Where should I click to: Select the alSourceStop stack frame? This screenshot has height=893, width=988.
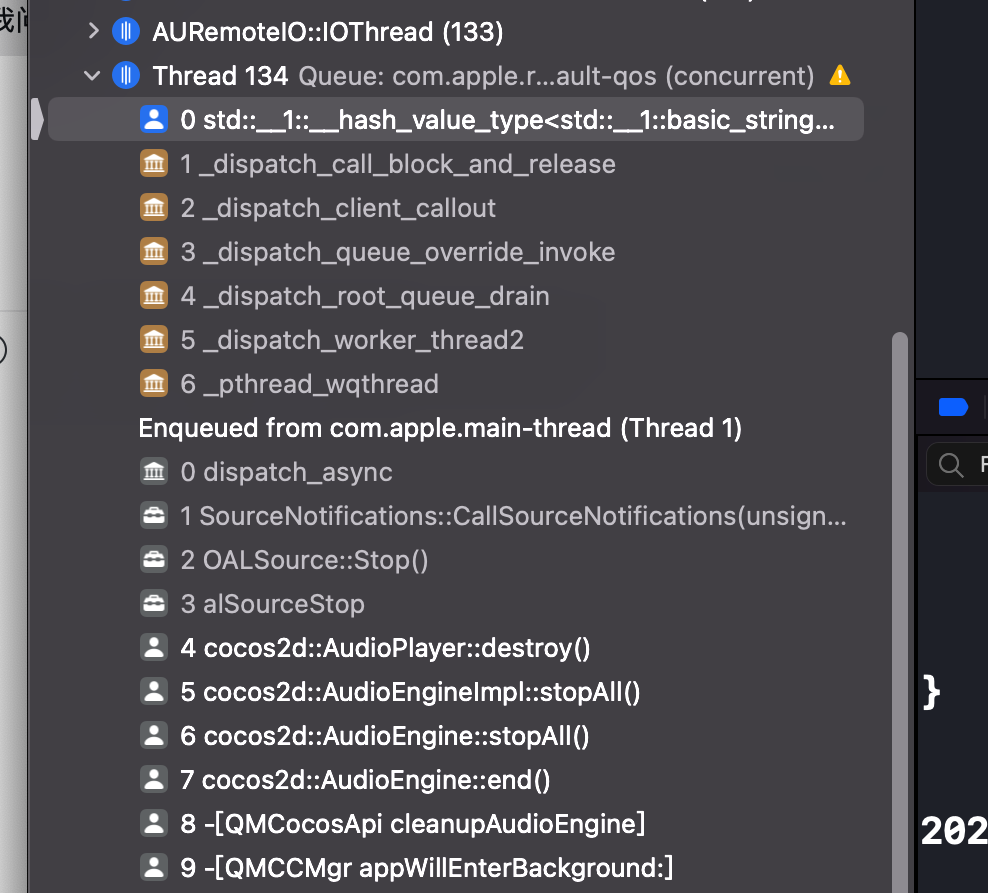(284, 604)
